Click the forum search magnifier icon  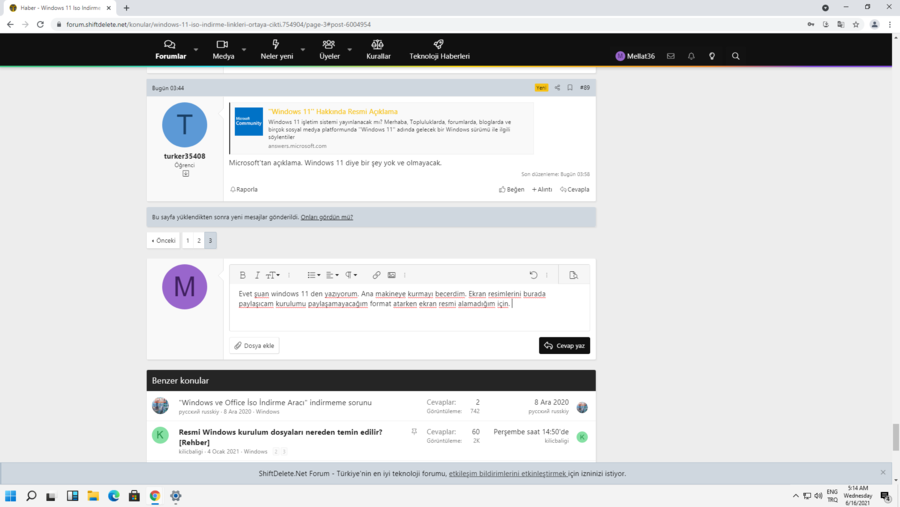[736, 56]
